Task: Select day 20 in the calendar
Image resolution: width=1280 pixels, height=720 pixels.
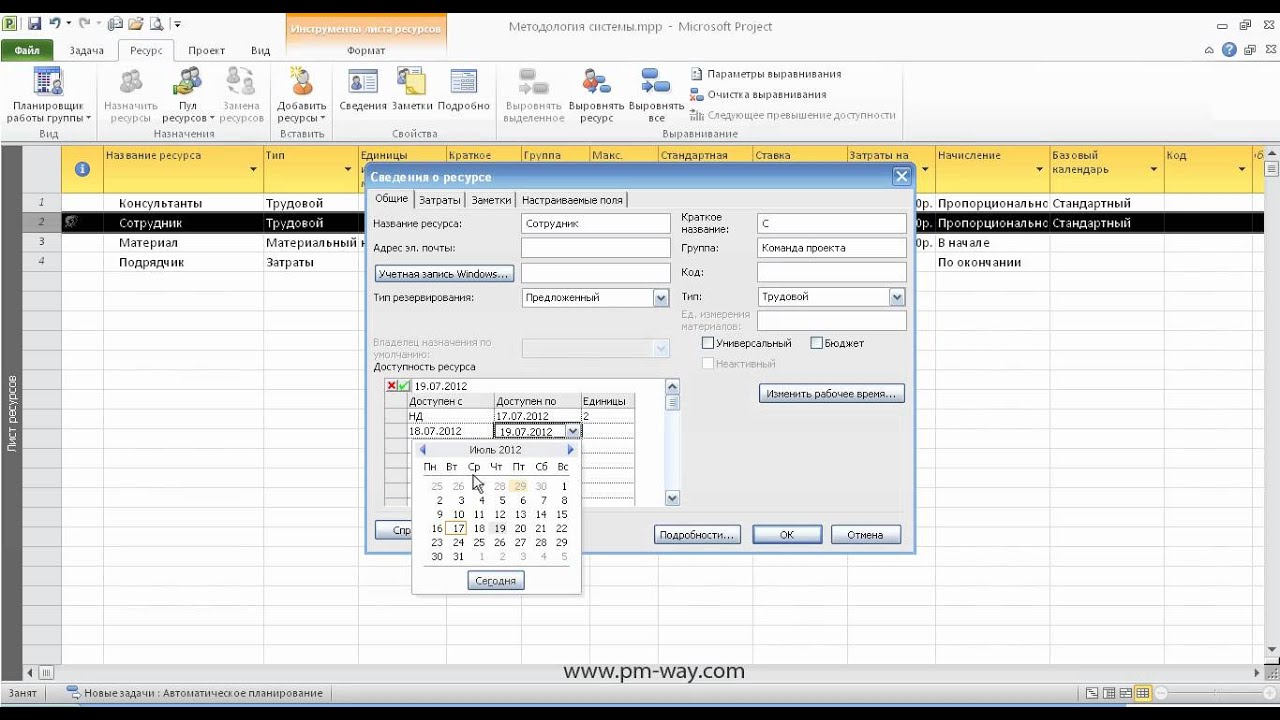Action: (x=520, y=528)
